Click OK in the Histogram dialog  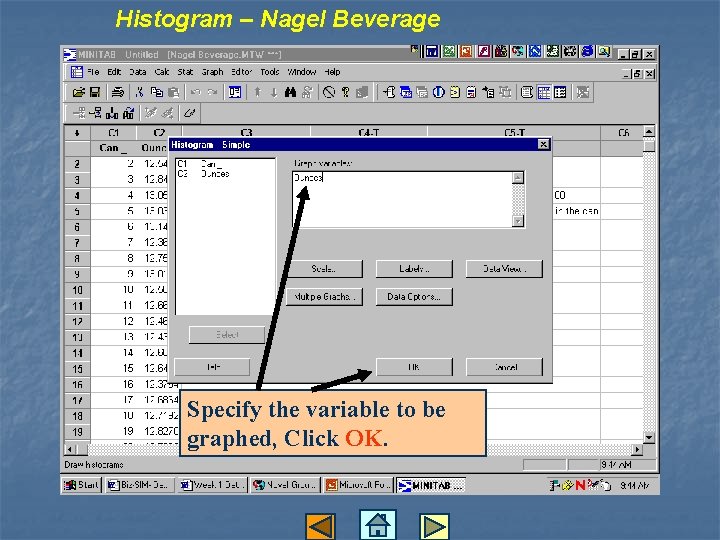[x=414, y=367]
